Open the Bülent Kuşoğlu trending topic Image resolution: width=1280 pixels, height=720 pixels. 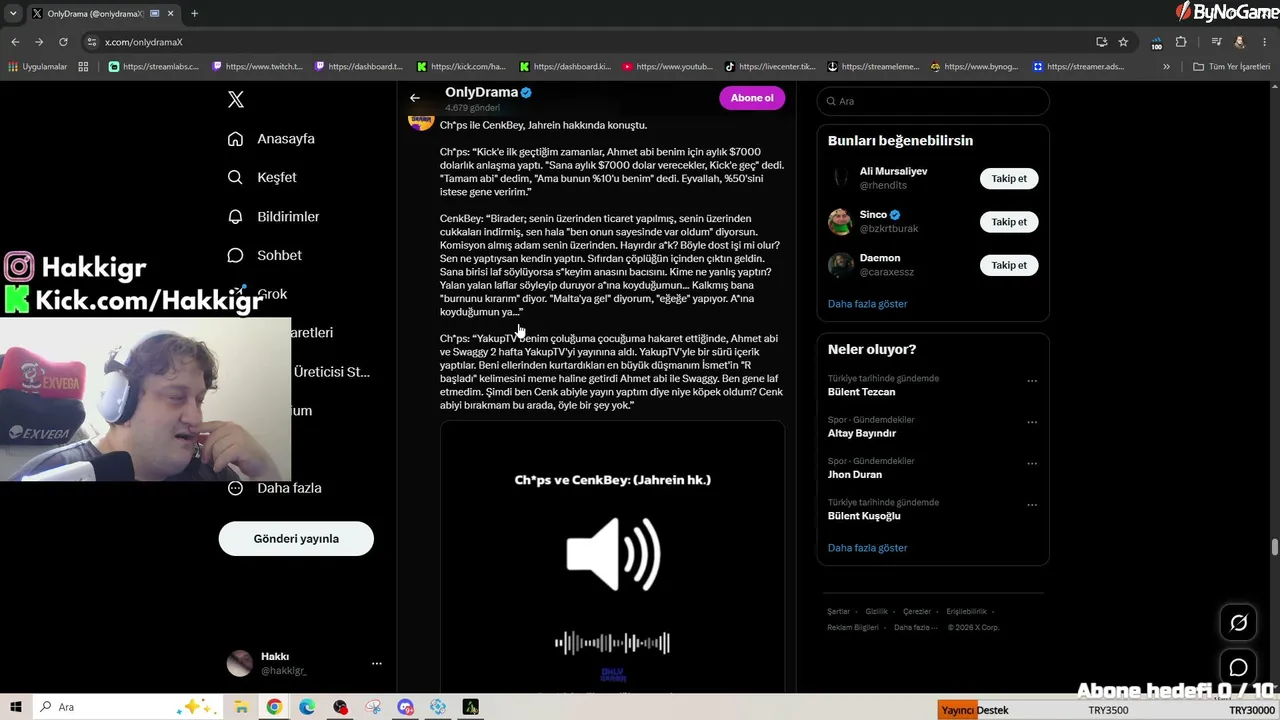[864, 516]
